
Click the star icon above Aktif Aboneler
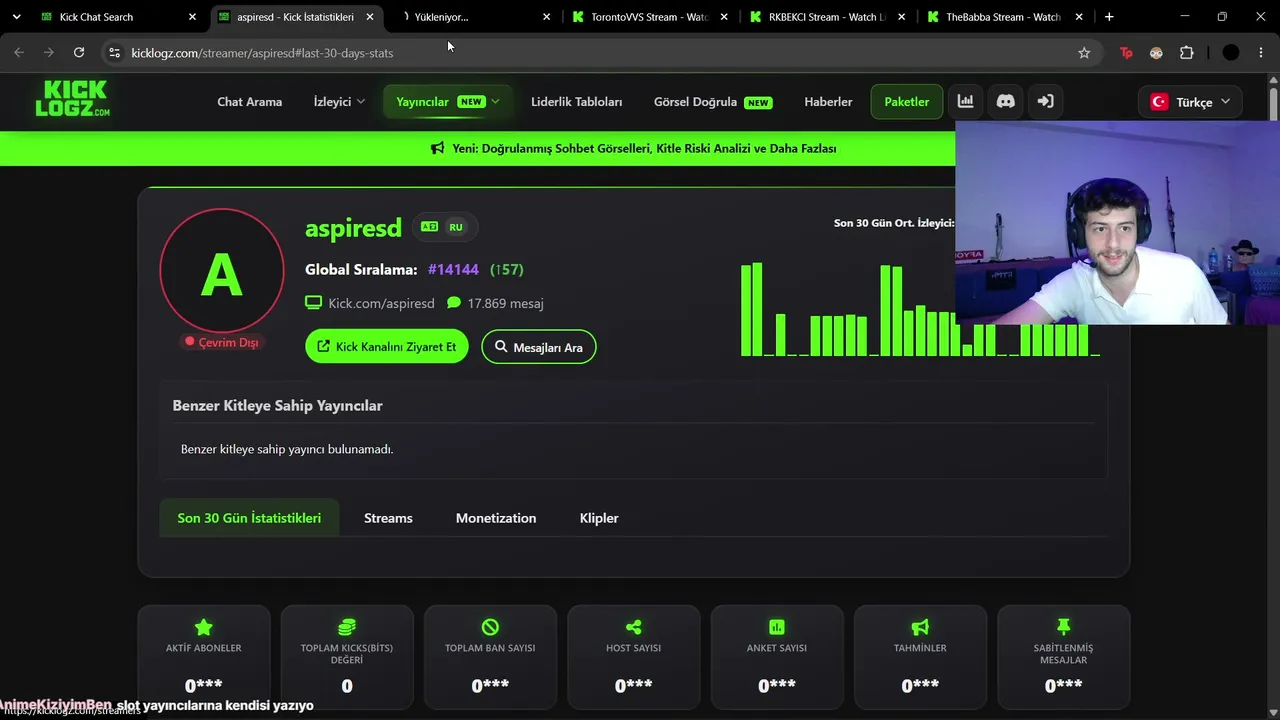[x=204, y=627]
